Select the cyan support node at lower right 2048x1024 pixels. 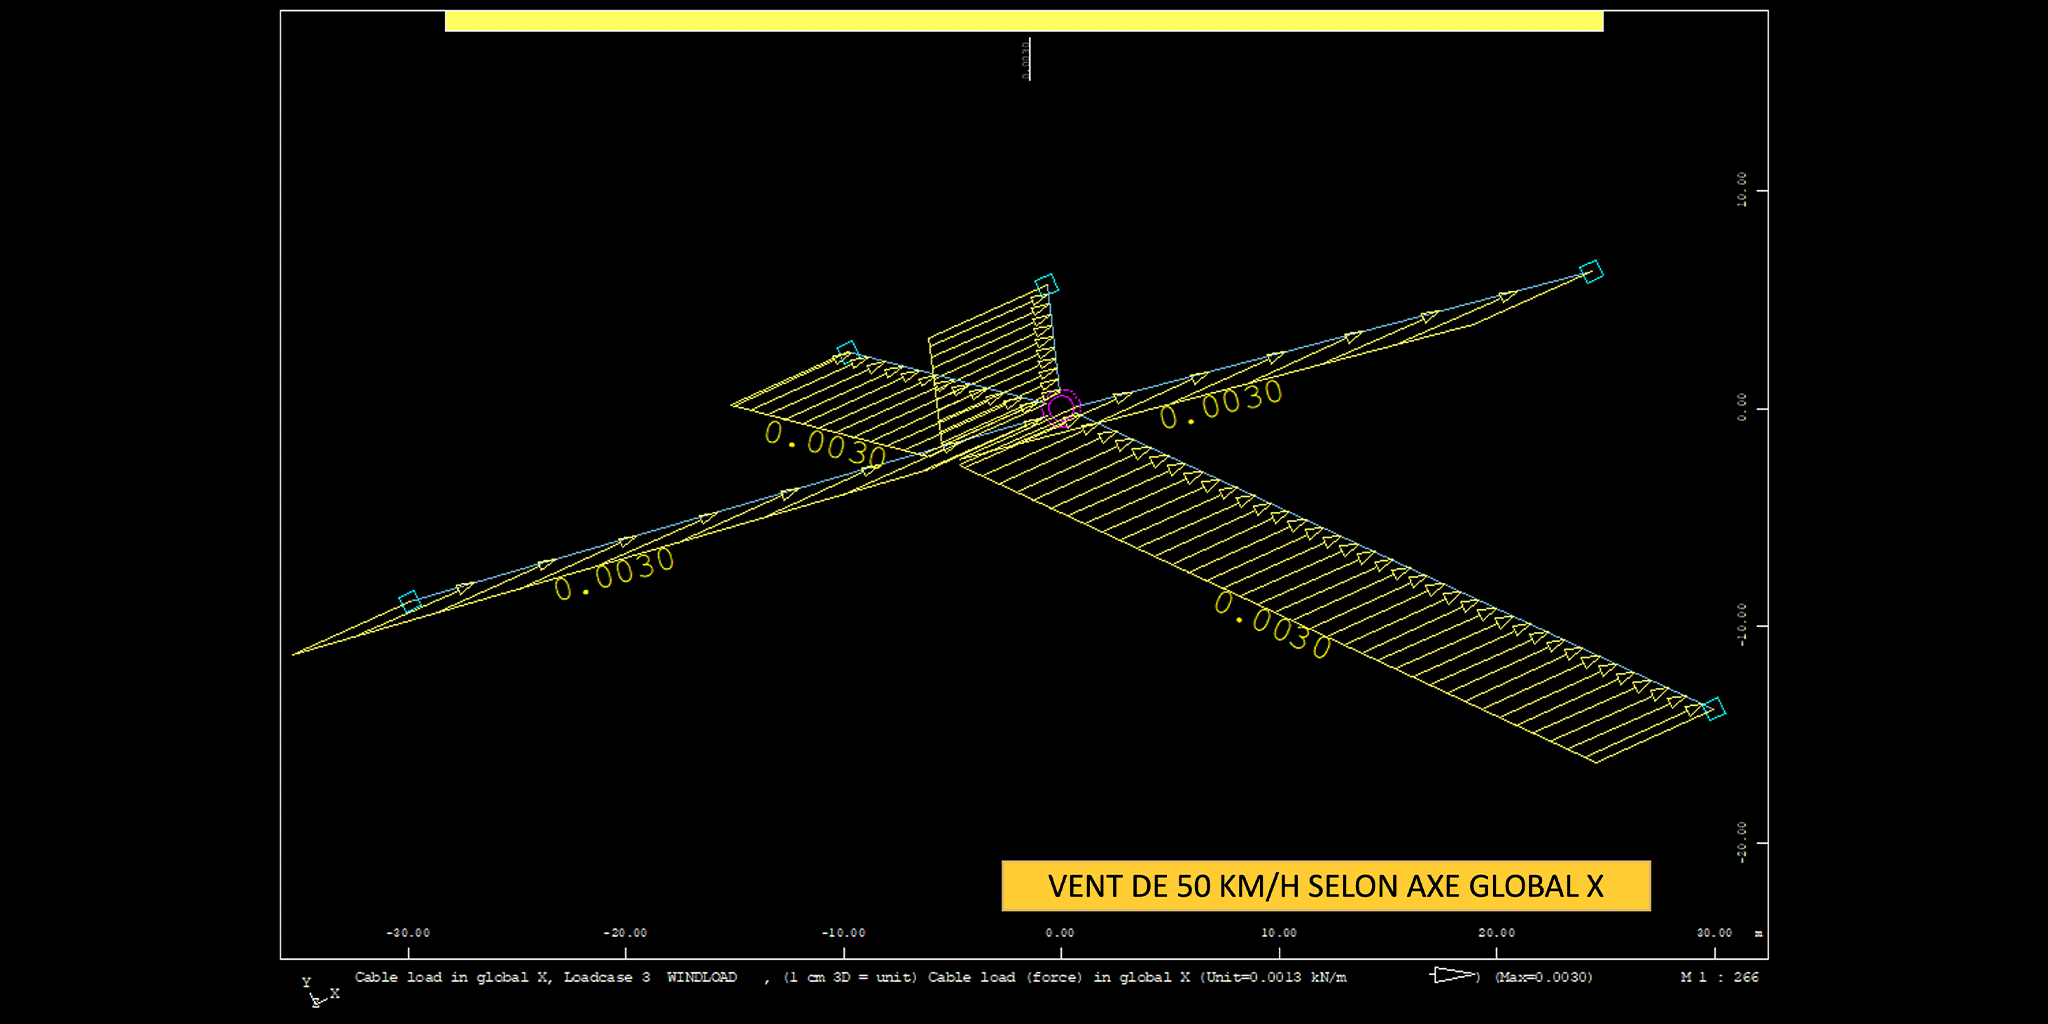point(1714,709)
